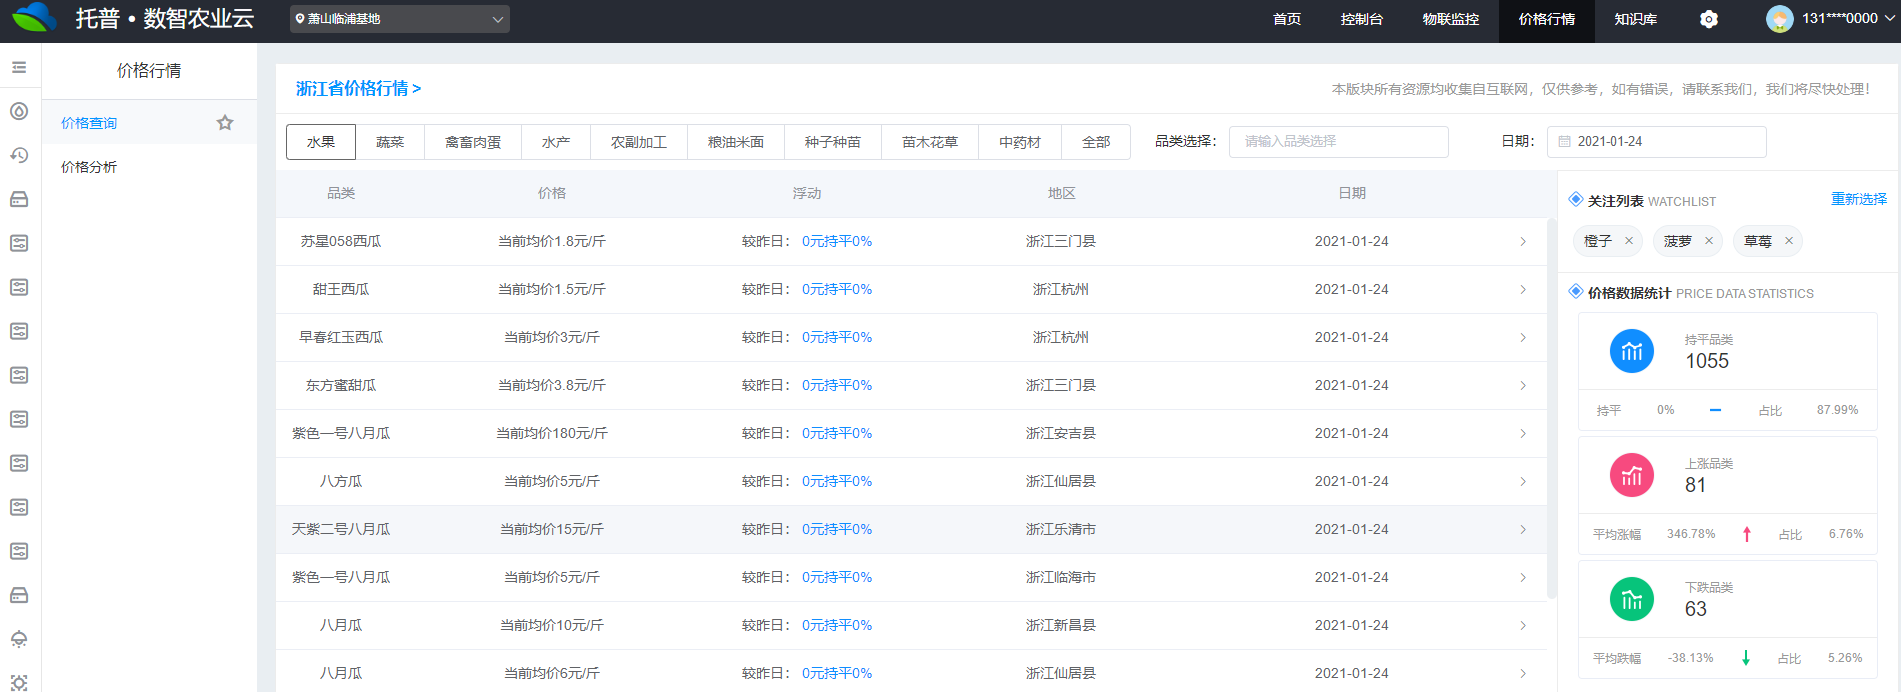Click the calendar icon in the date field
This screenshot has height=692, width=1901.
1564,142
